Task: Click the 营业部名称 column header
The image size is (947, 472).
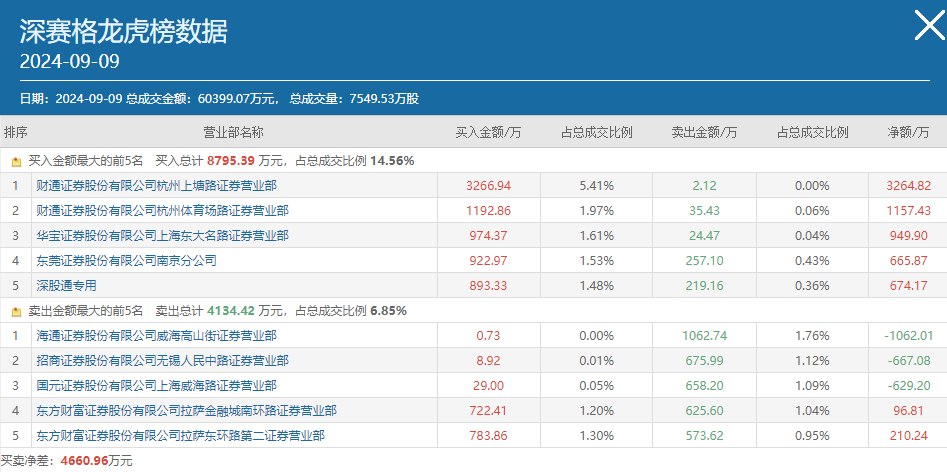Action: point(233,132)
